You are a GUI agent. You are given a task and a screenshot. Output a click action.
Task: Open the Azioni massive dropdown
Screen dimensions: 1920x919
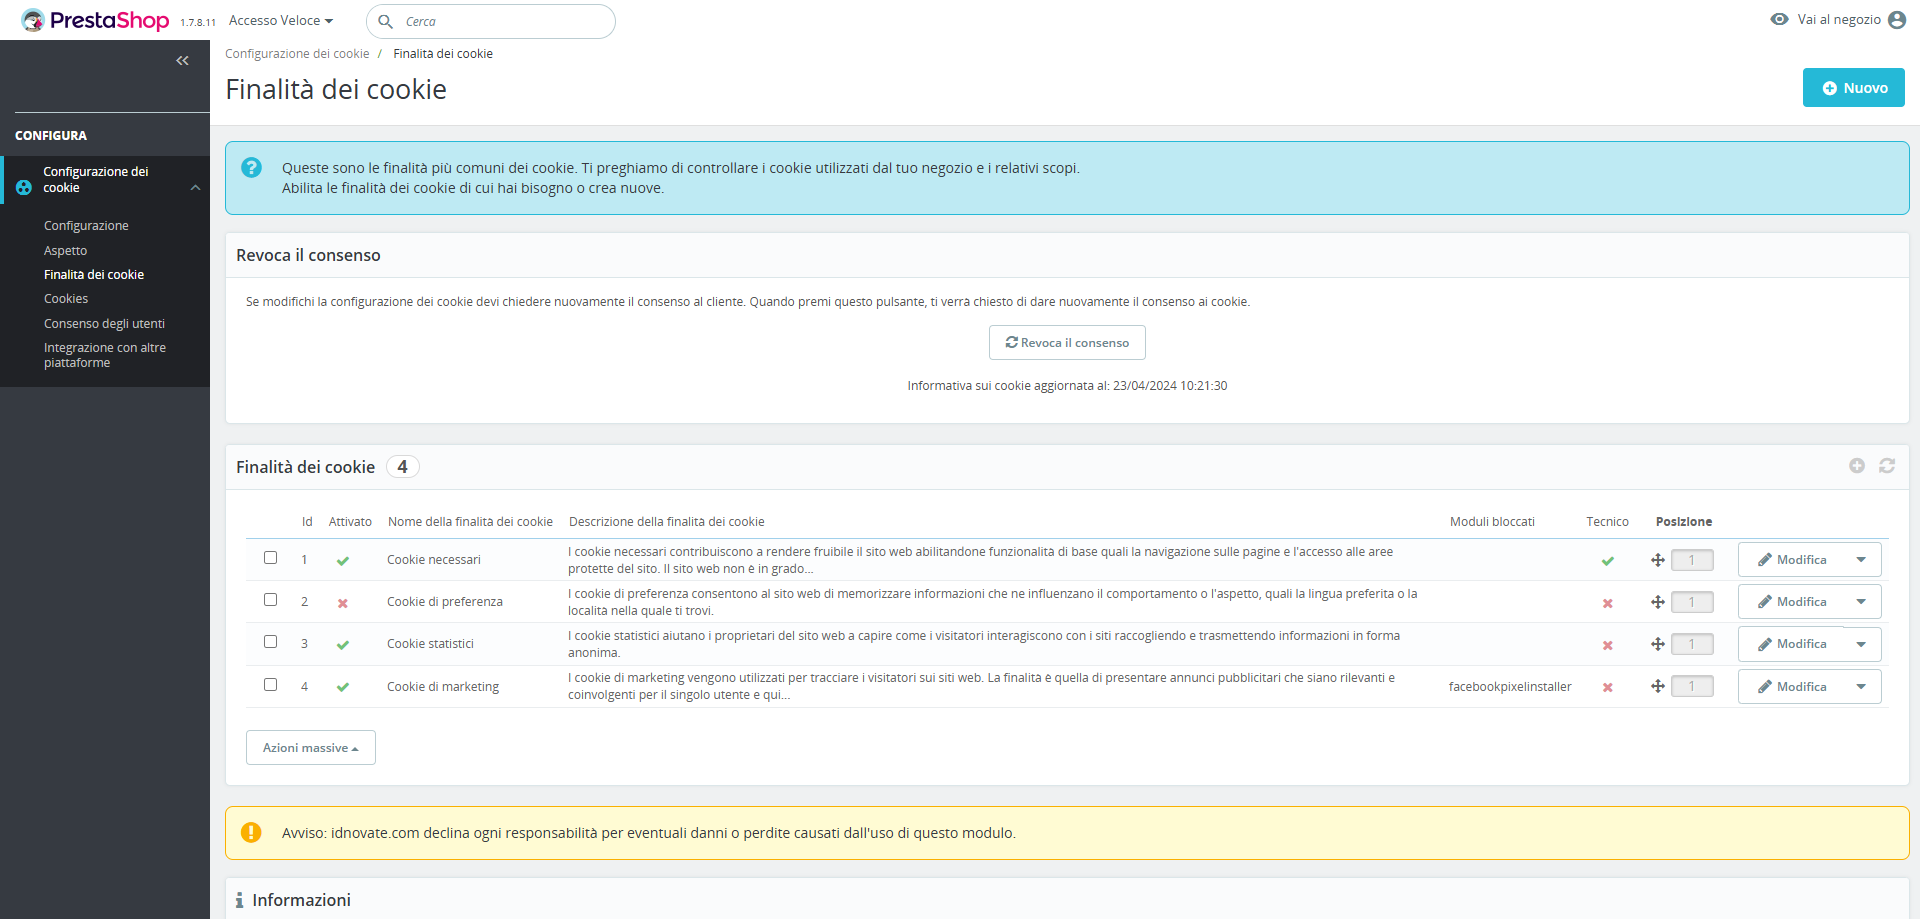coord(311,748)
